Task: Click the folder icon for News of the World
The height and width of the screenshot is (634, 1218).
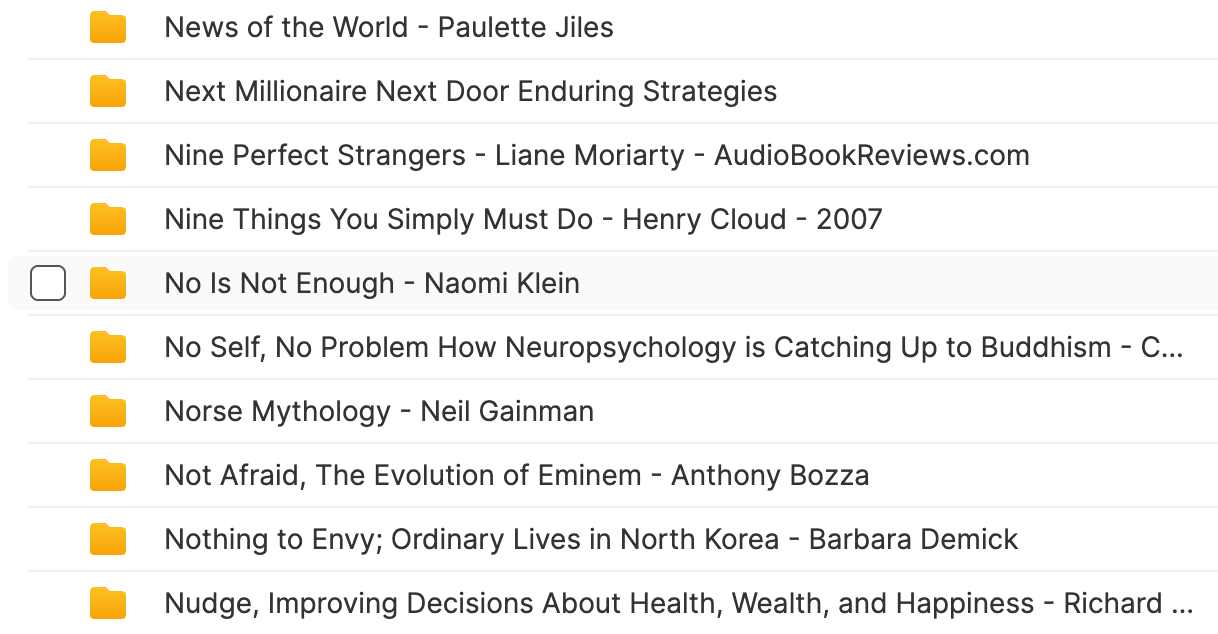Action: 108,28
